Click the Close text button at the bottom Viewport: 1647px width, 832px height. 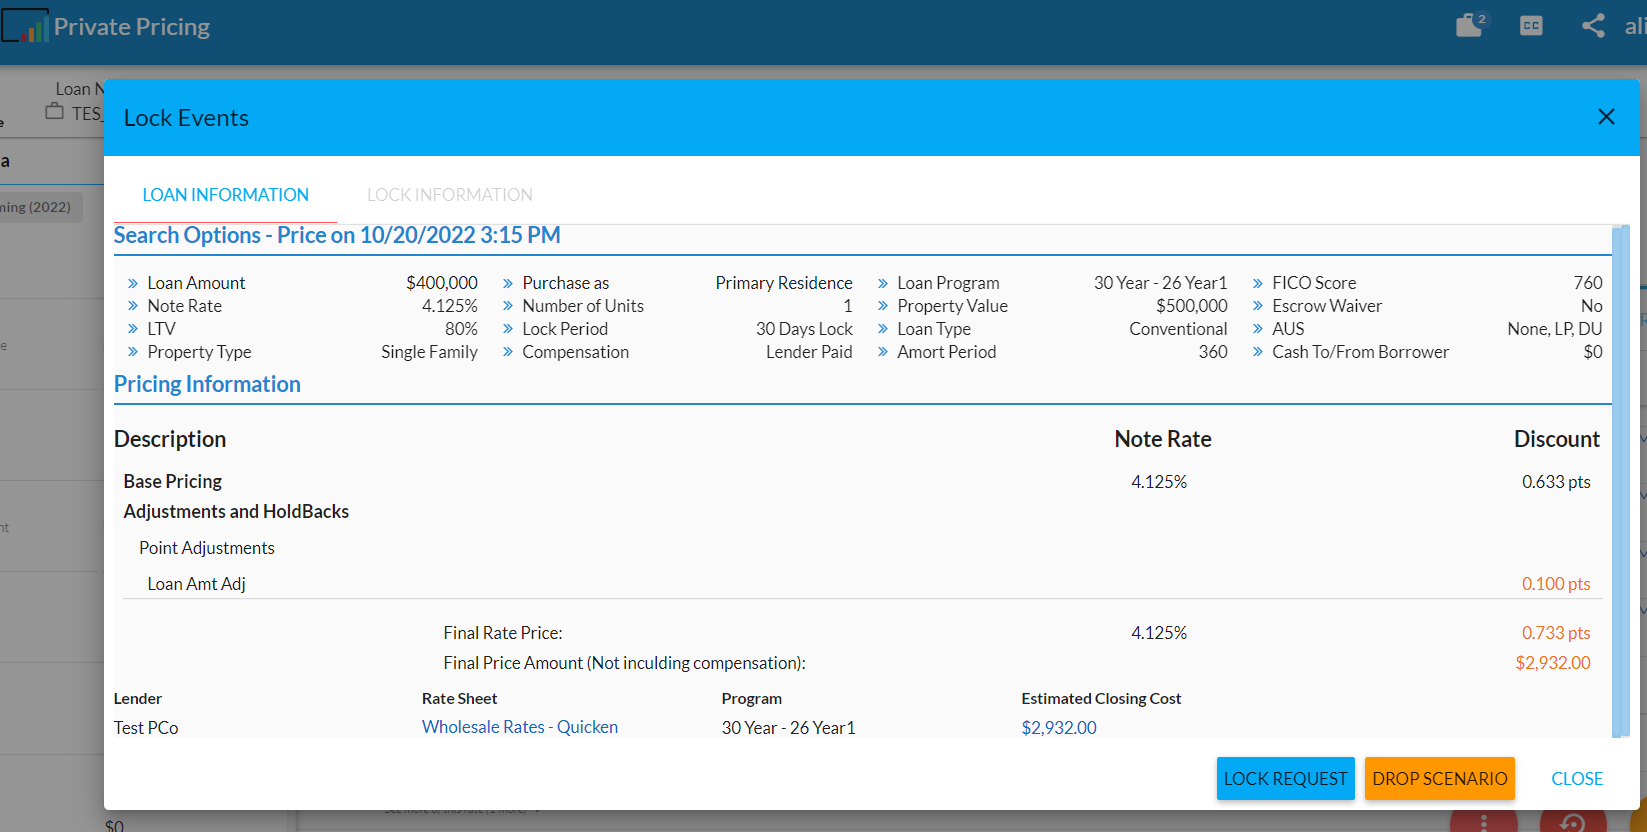[x=1576, y=779]
